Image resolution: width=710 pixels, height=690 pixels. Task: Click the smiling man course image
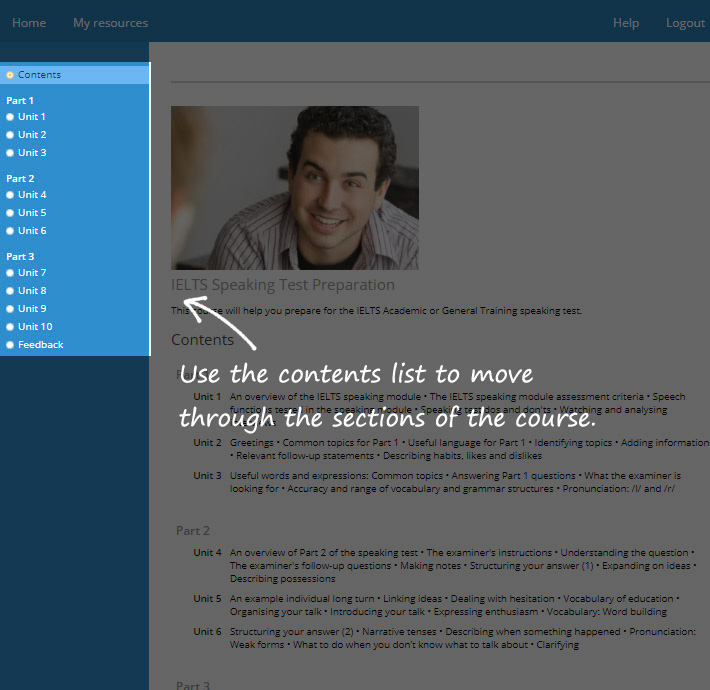tap(295, 188)
